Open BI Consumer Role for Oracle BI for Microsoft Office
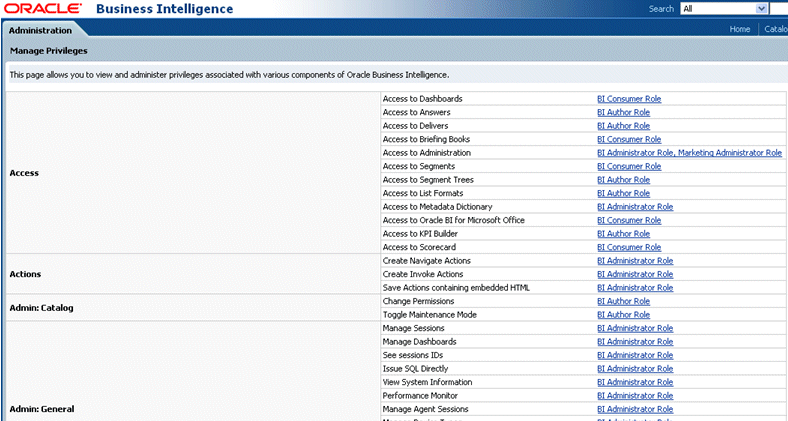The width and height of the screenshot is (788, 421). pos(629,221)
